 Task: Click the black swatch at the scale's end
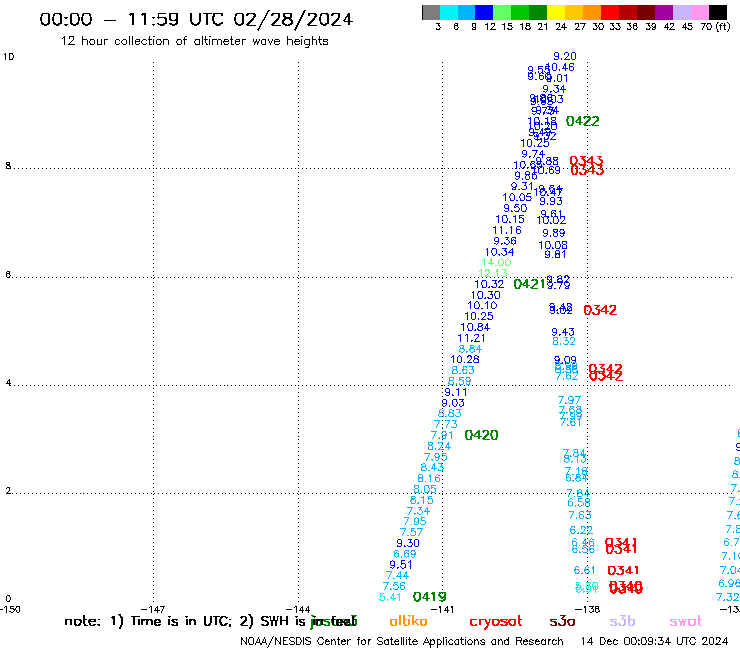[x=718, y=12]
